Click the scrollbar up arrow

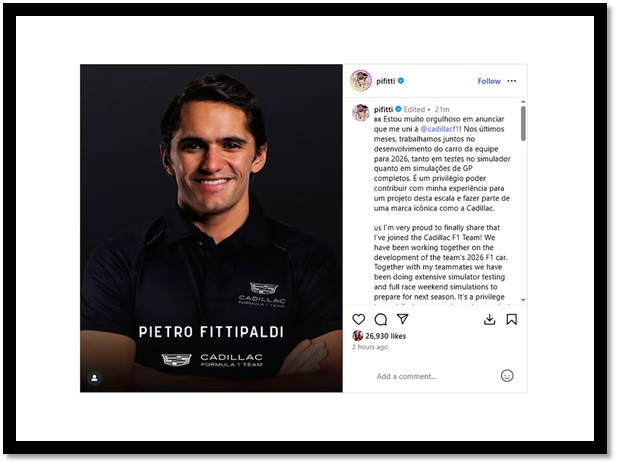point(523,102)
